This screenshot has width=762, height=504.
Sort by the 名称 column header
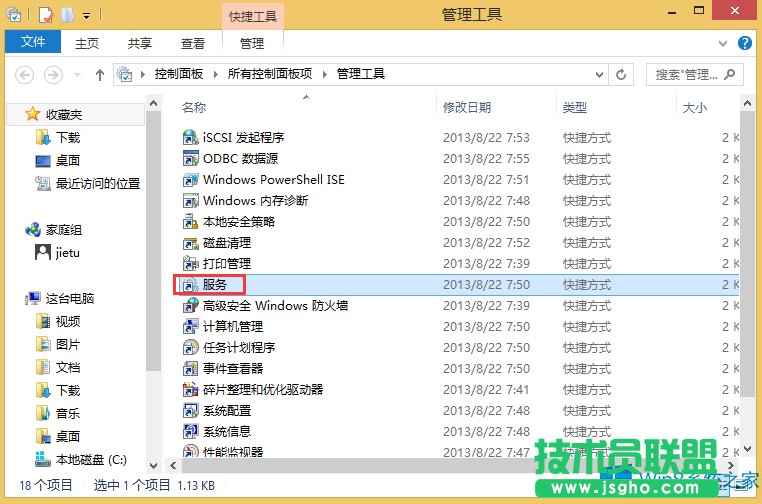pos(194,107)
